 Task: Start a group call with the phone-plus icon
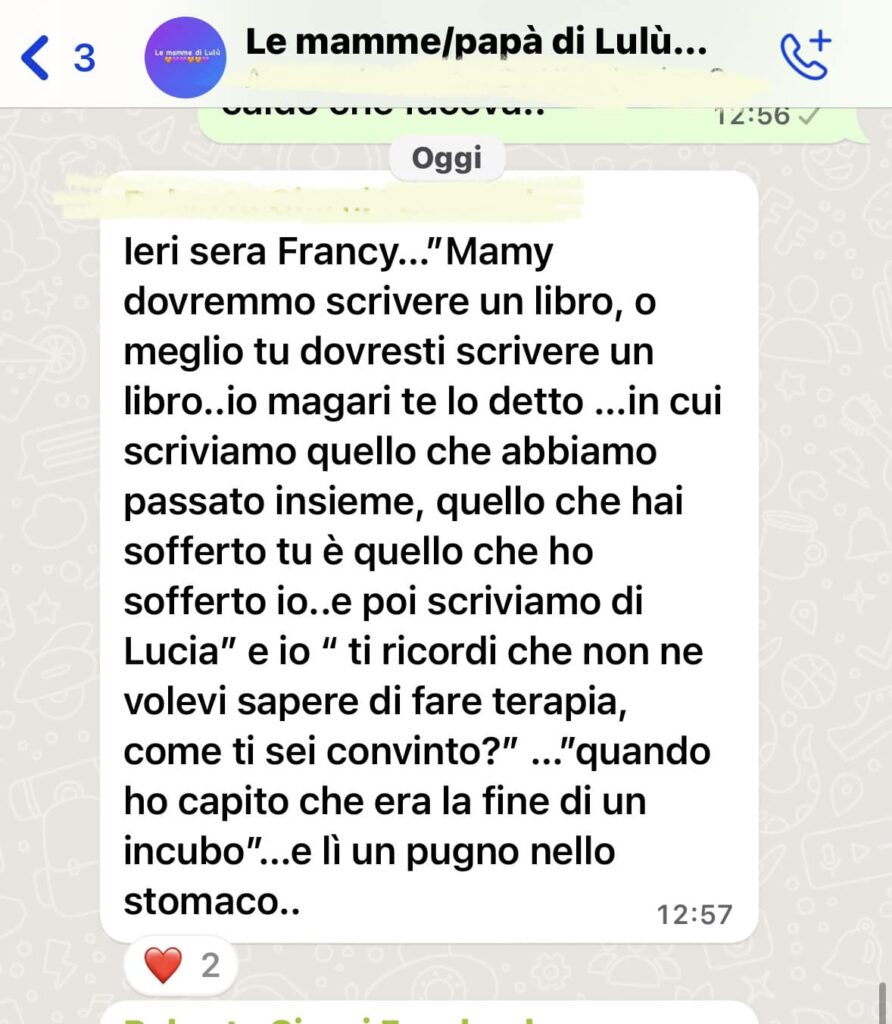point(806,55)
